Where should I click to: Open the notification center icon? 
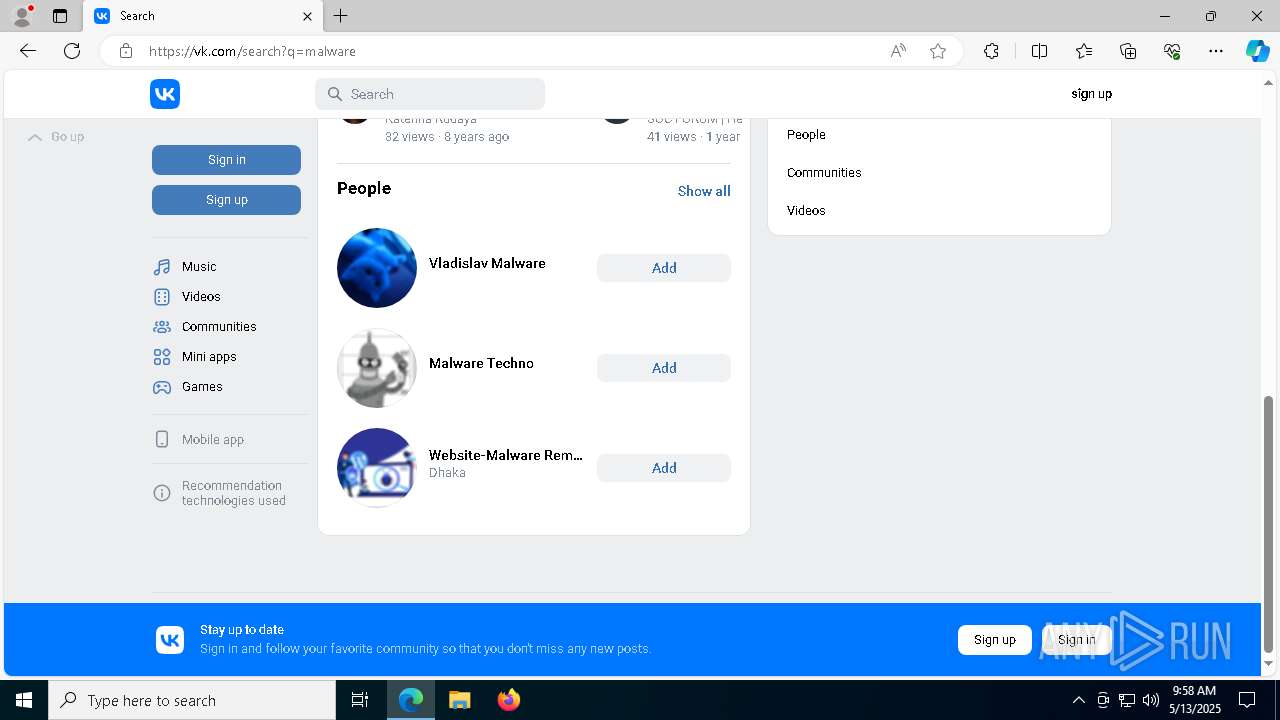[1247, 700]
